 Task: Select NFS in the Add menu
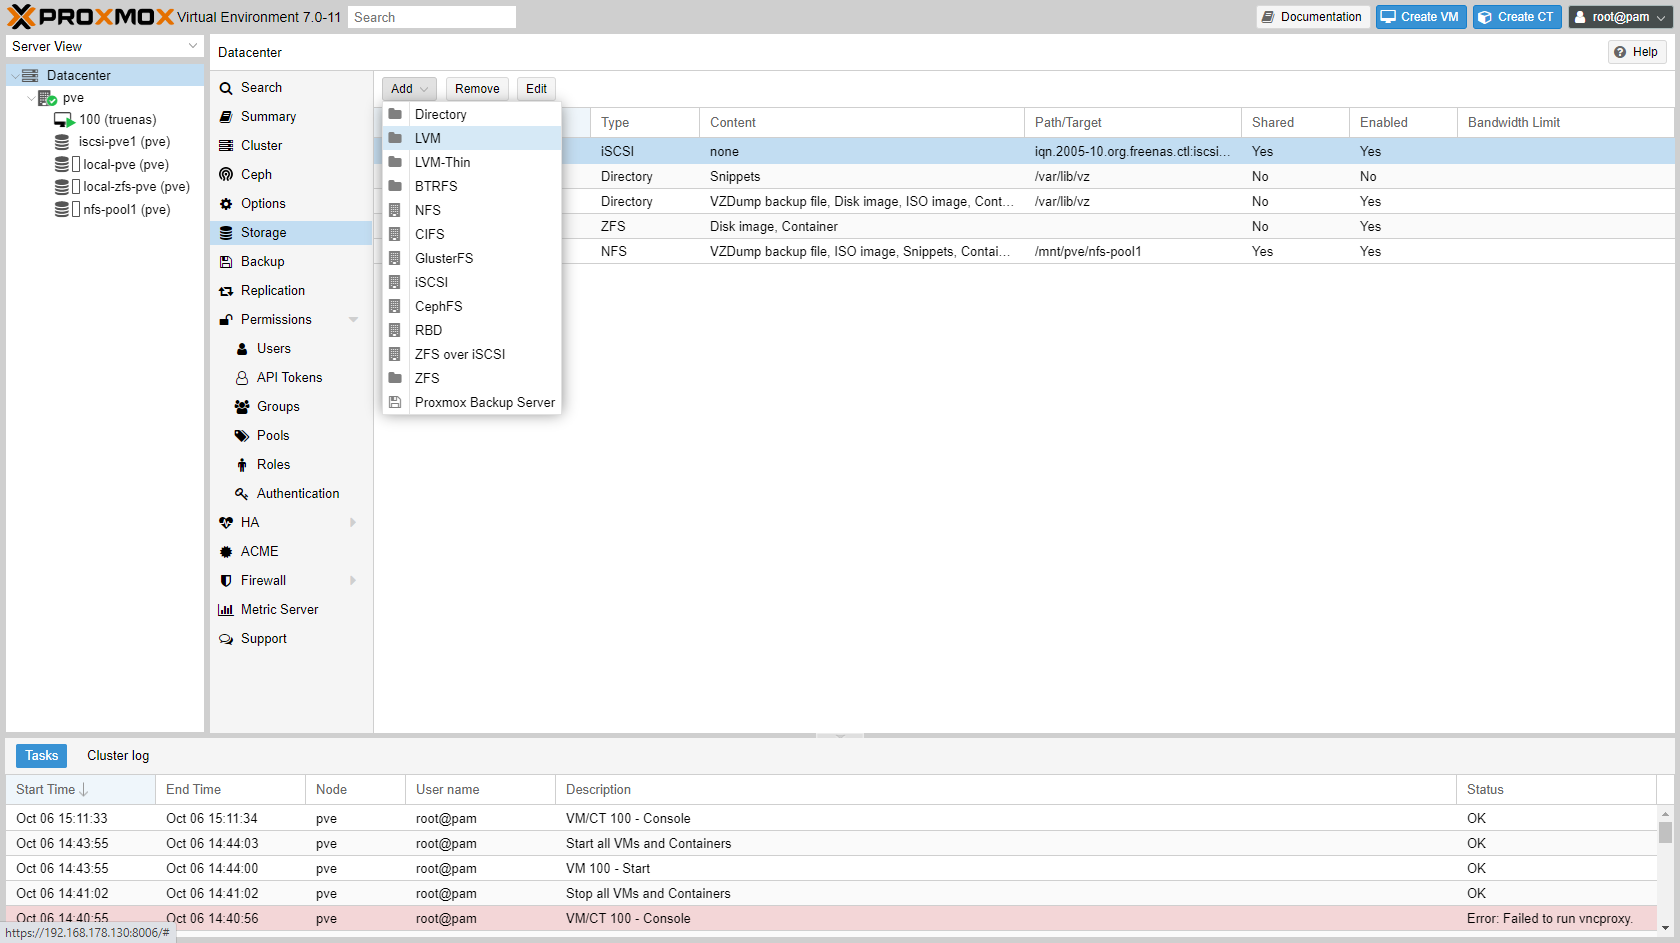[x=472, y=210]
